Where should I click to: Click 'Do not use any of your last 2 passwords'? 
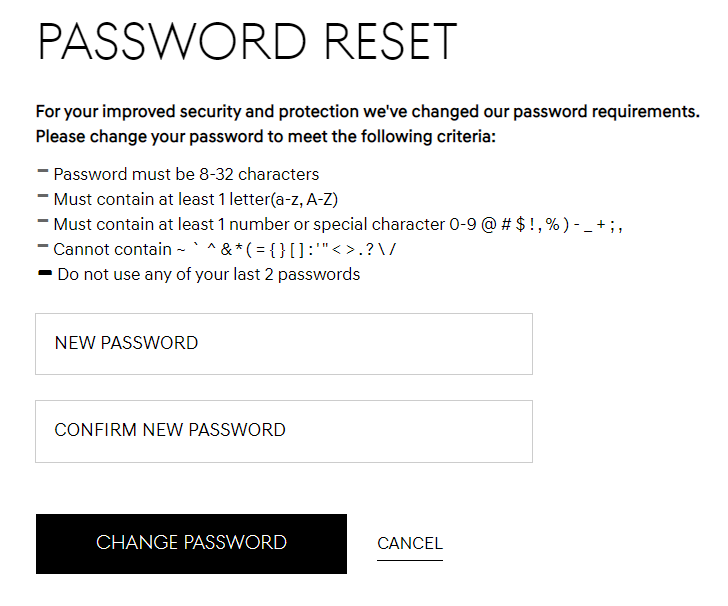click(209, 274)
